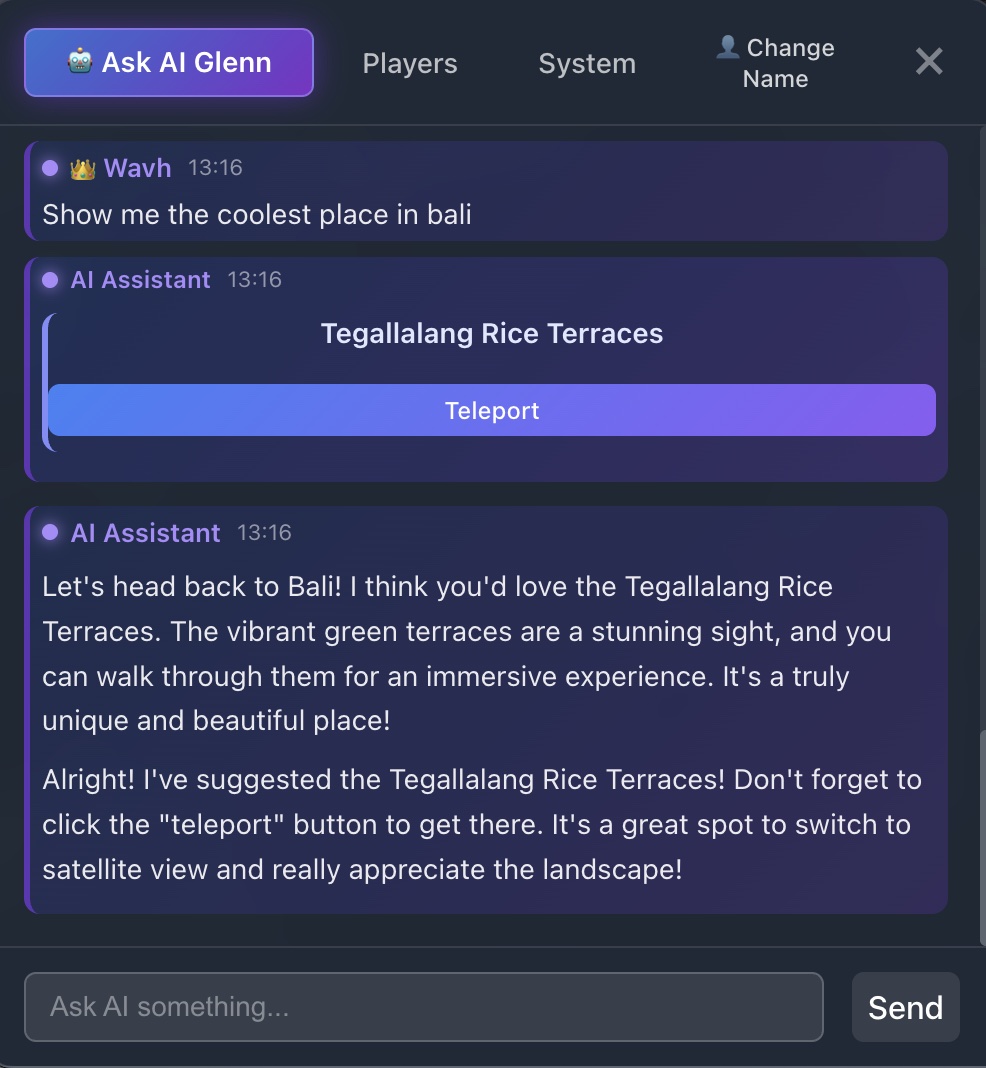986x1068 pixels.
Task: Click the Tegallalang Rice Terraces title
Action: (x=491, y=334)
